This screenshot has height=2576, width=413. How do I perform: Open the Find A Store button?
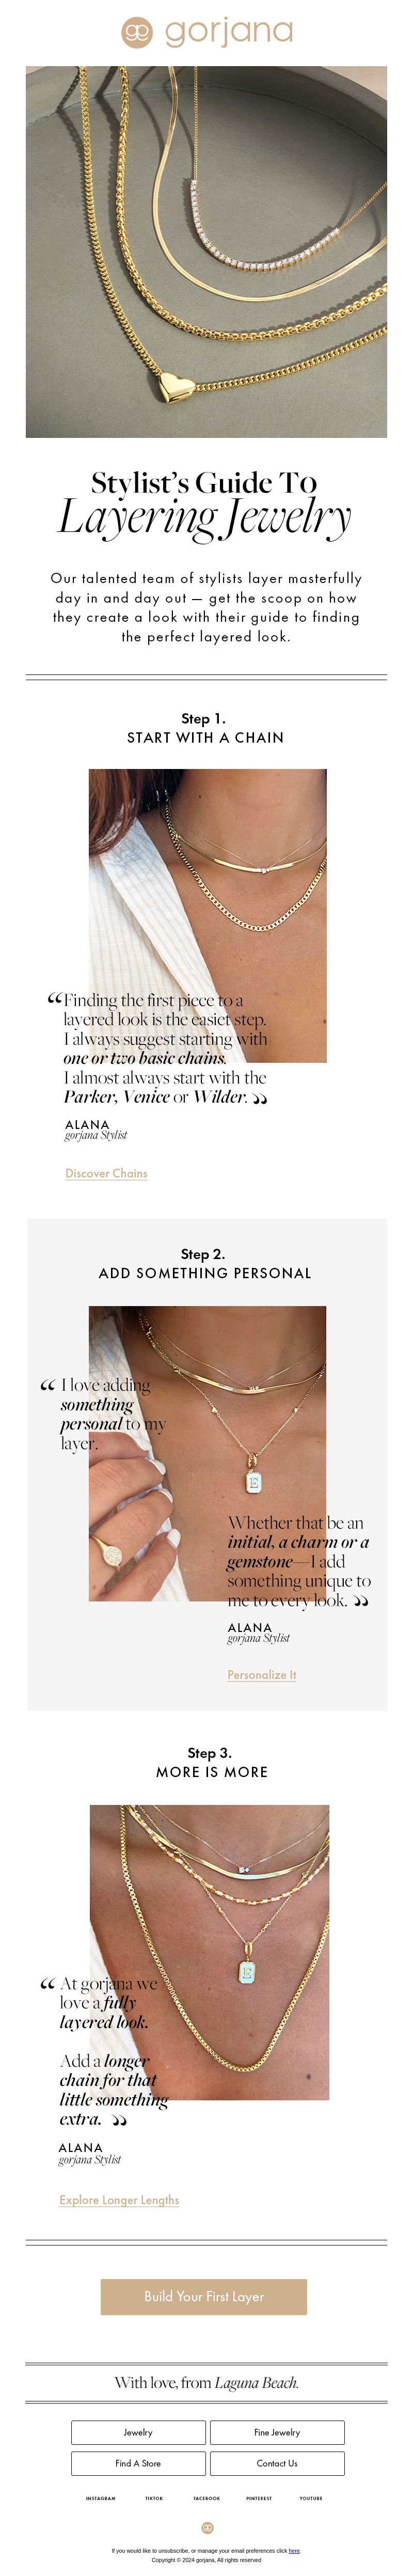click(138, 2463)
